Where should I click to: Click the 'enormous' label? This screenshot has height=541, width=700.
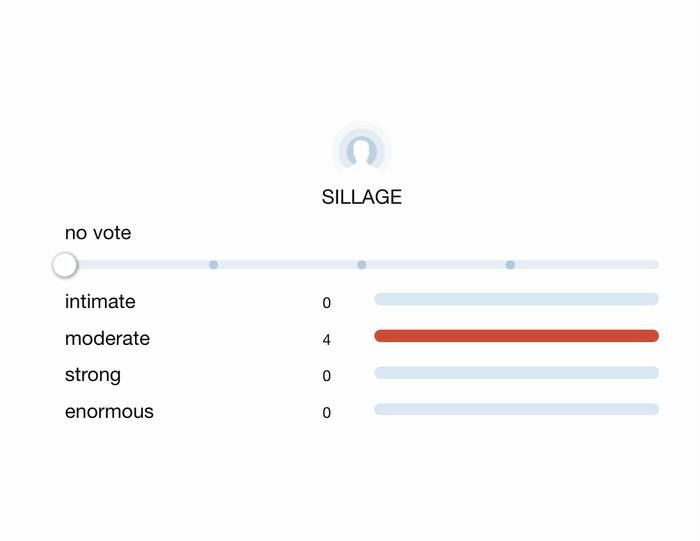pyautogui.click(x=109, y=412)
